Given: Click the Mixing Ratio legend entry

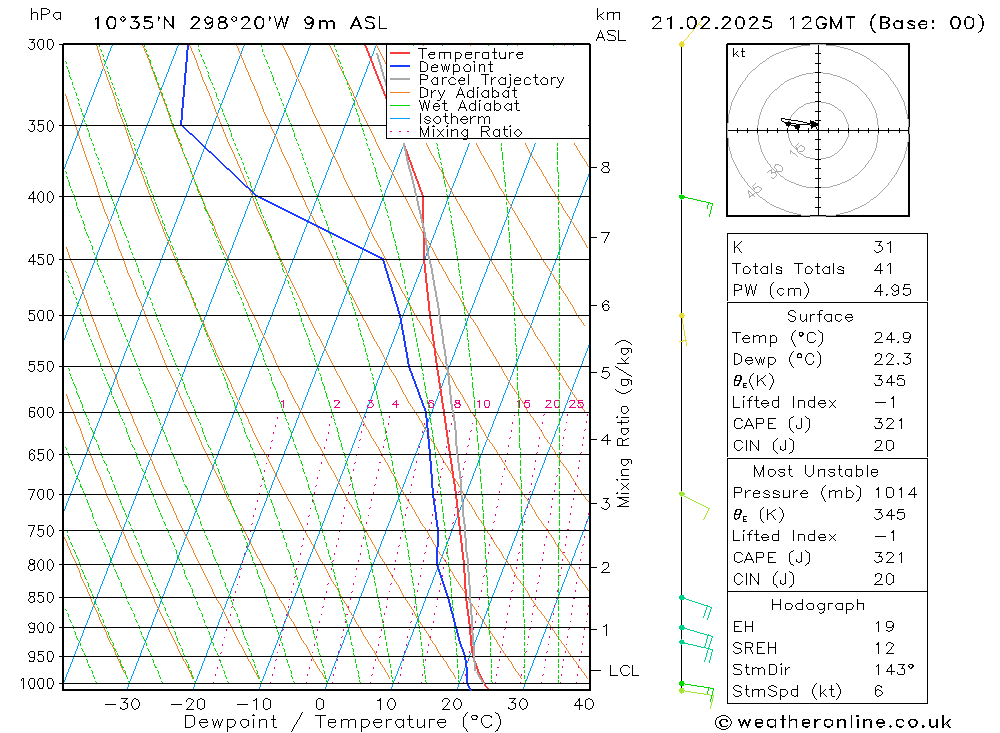Looking at the screenshot, I should tap(456, 132).
